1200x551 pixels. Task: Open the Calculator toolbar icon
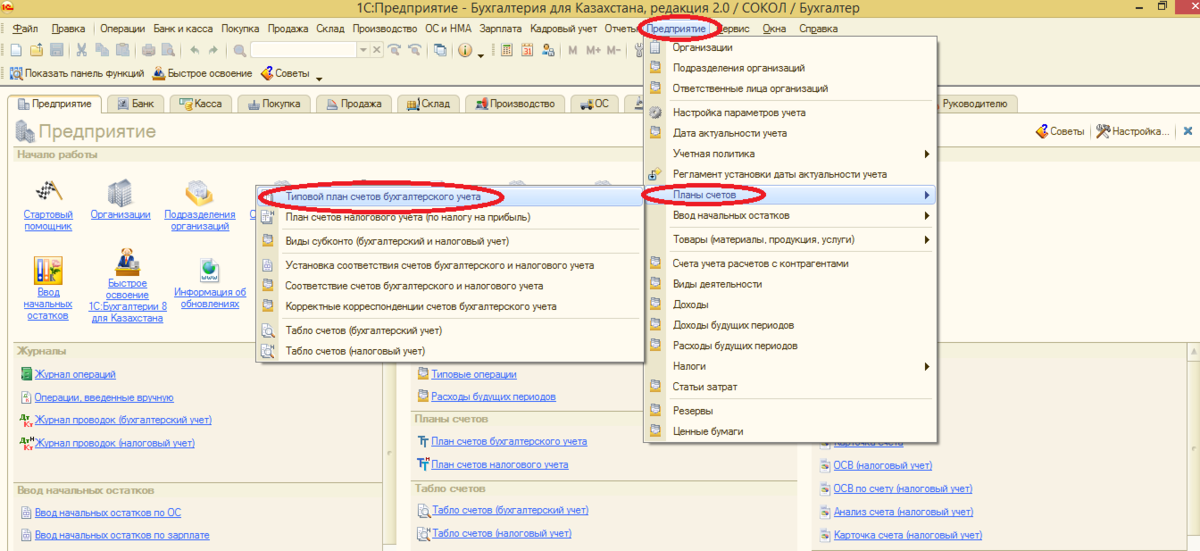(x=506, y=50)
